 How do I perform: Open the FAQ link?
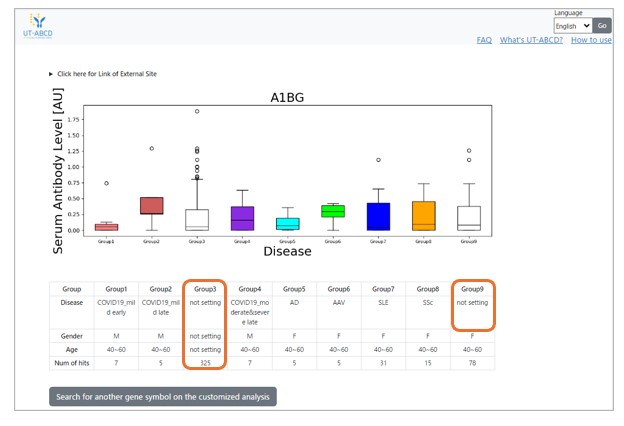[x=483, y=40]
